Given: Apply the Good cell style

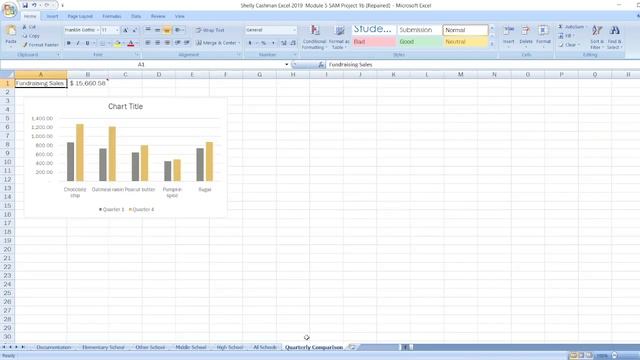Looking at the screenshot, I should click(x=420, y=42).
